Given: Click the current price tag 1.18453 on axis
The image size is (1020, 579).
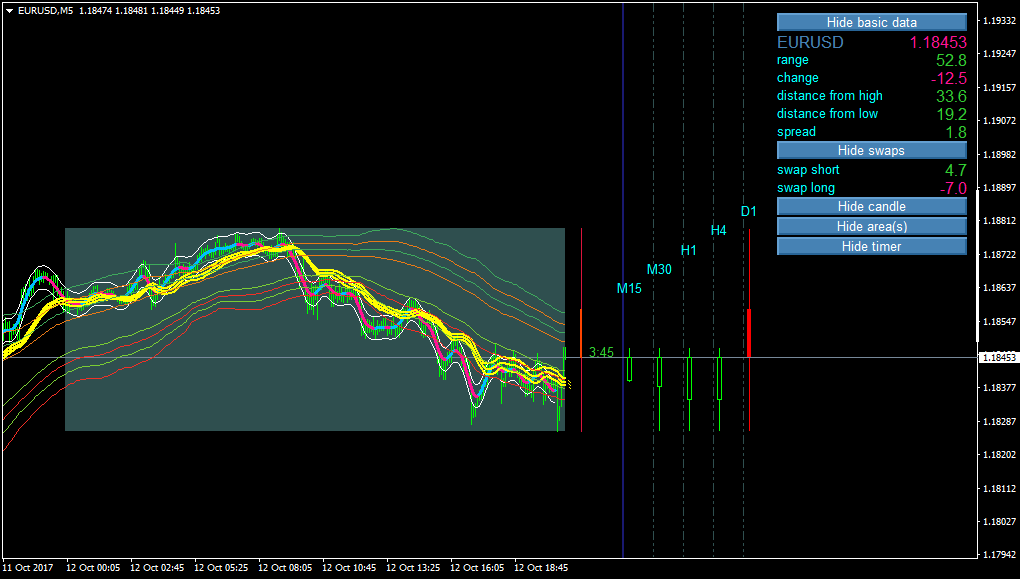Looking at the screenshot, I should 999,358.
